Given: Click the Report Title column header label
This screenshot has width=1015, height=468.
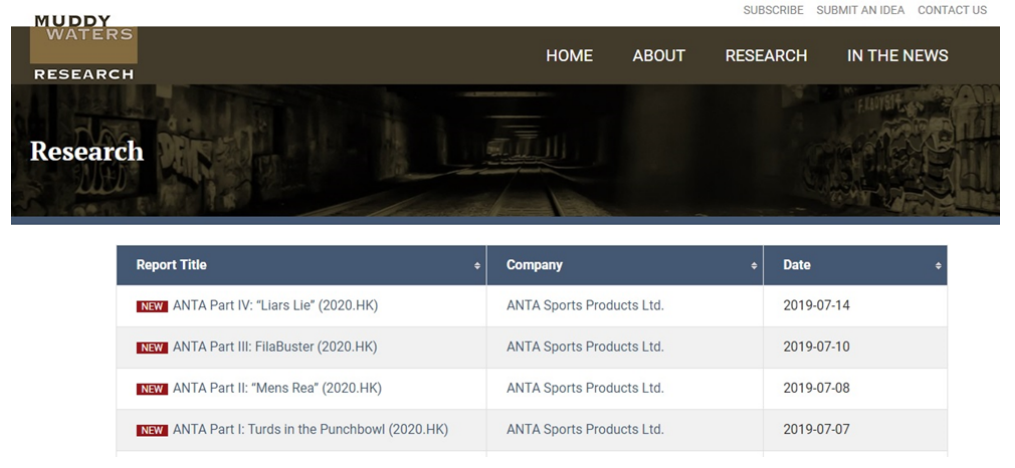Looking at the screenshot, I should [x=172, y=265].
